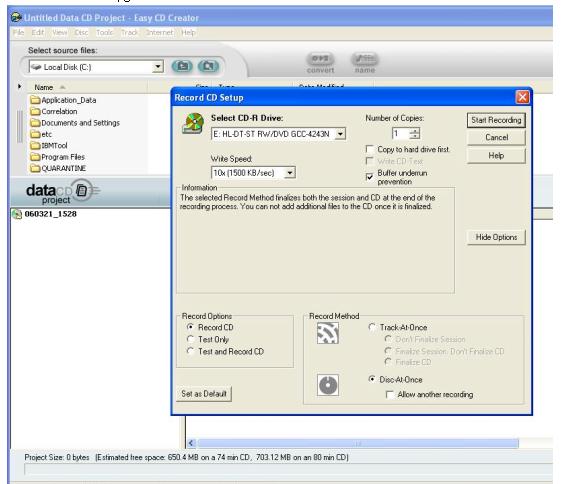The height and width of the screenshot is (484, 572).
Task: Click the Easy CD Creator title icon
Action: pos(16,17)
